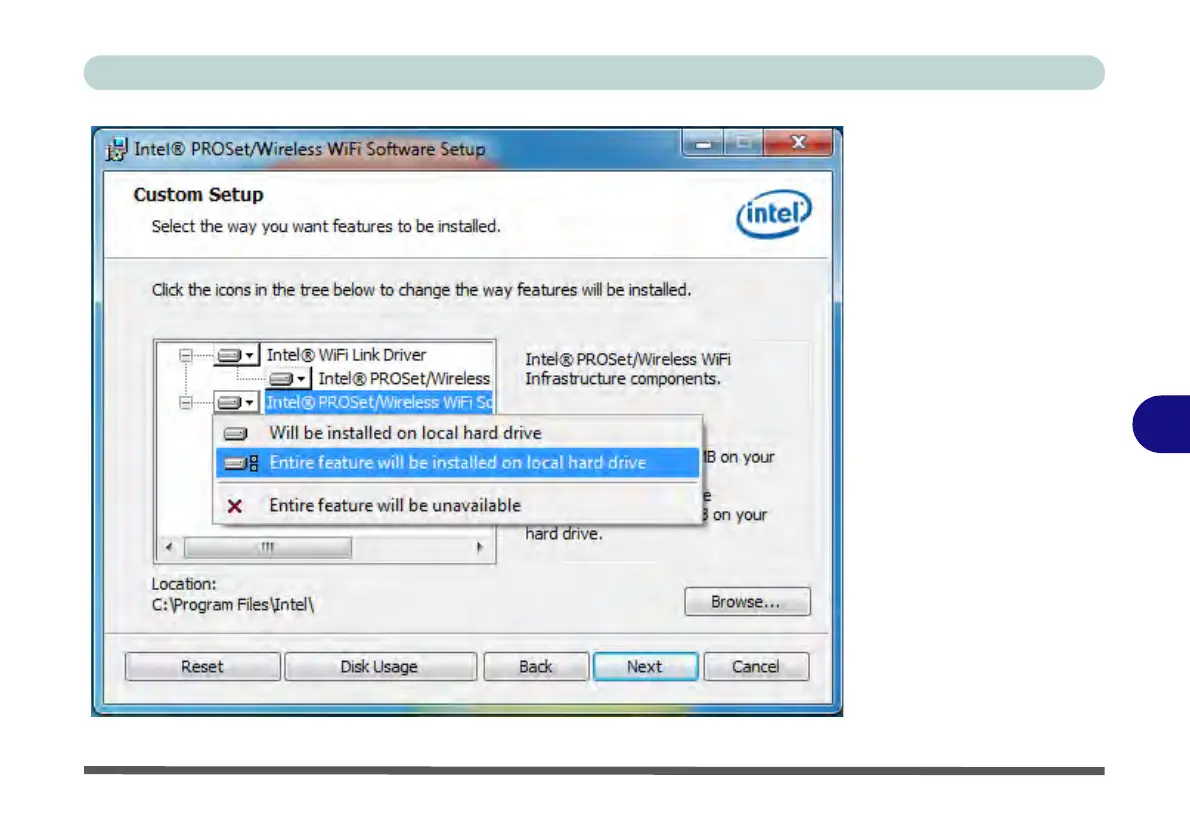Click the right arrow of the tree scrollbar
This screenshot has height=838, width=1190.
coord(480,547)
